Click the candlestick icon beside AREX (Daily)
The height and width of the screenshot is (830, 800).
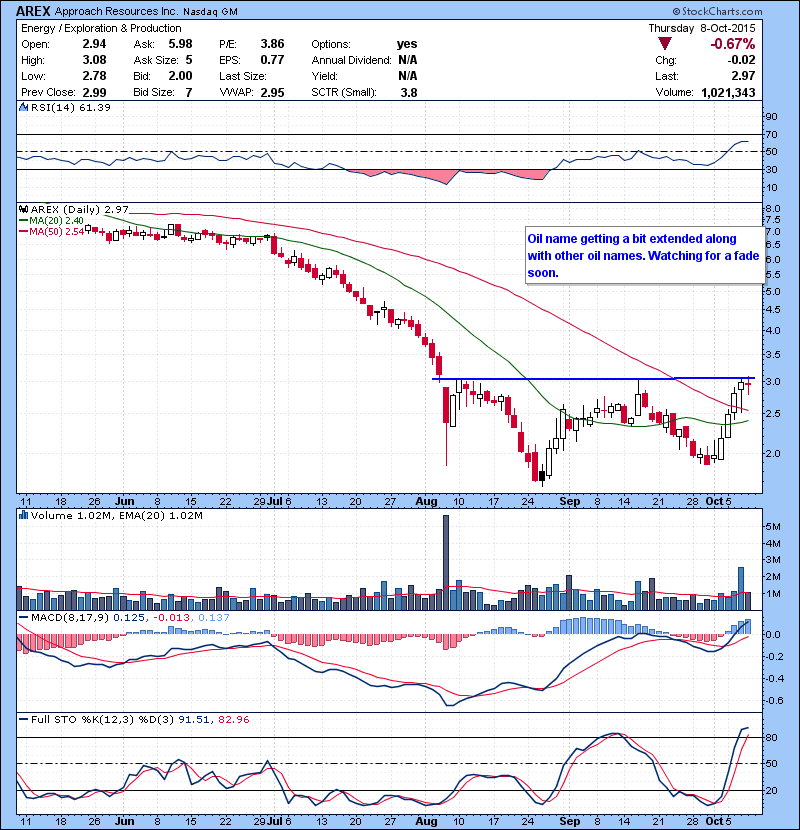pyautogui.click(x=23, y=209)
